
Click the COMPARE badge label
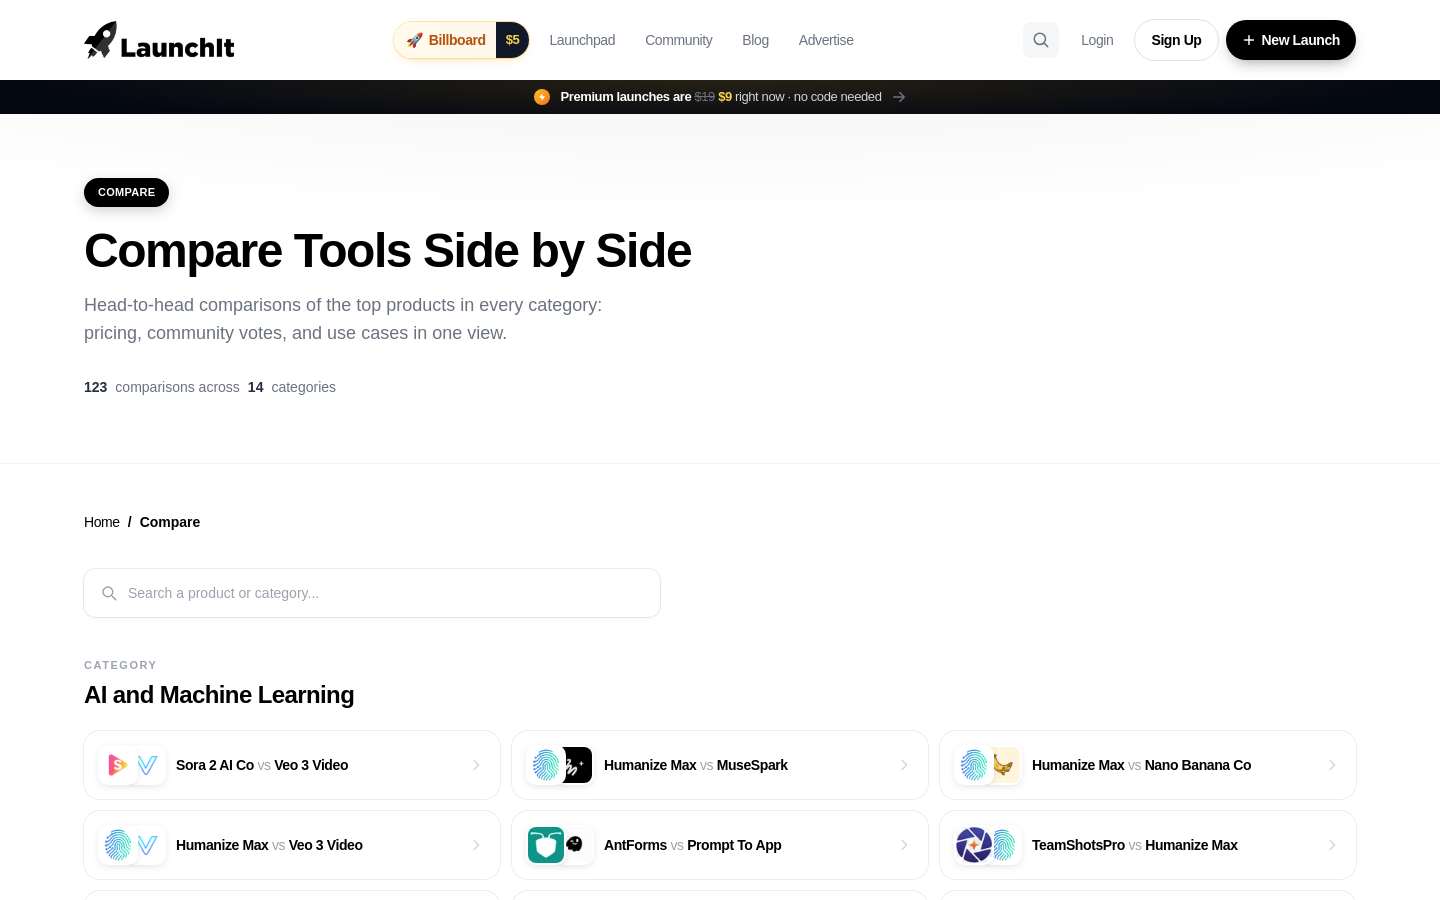click(126, 192)
